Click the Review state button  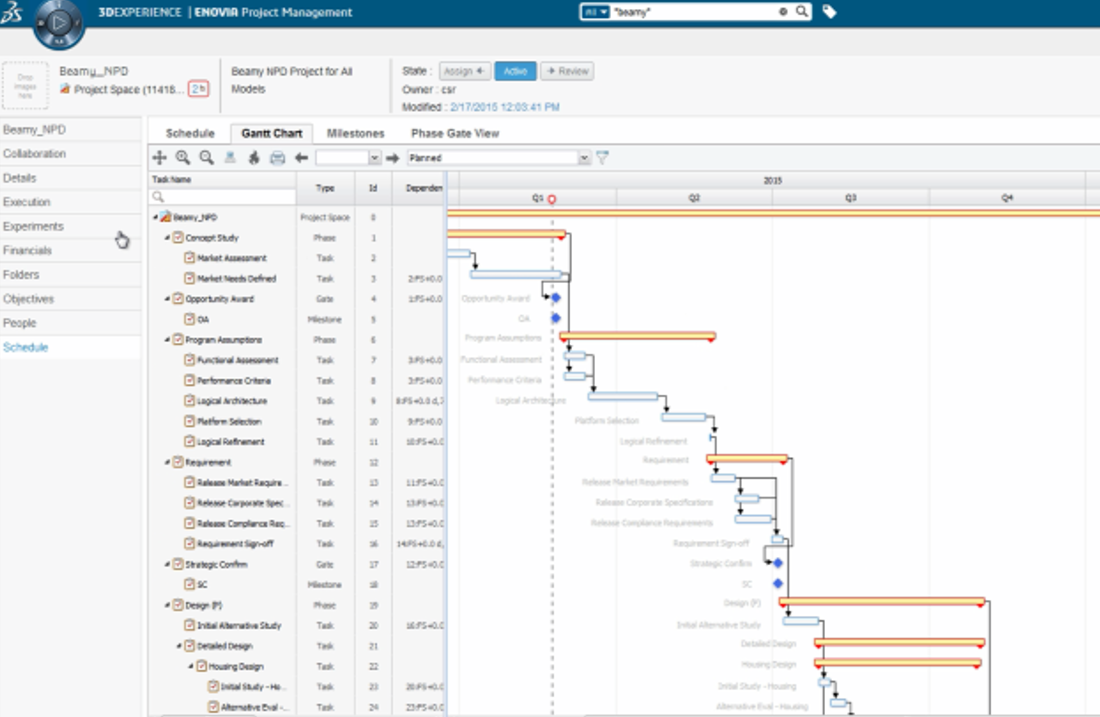pos(567,71)
